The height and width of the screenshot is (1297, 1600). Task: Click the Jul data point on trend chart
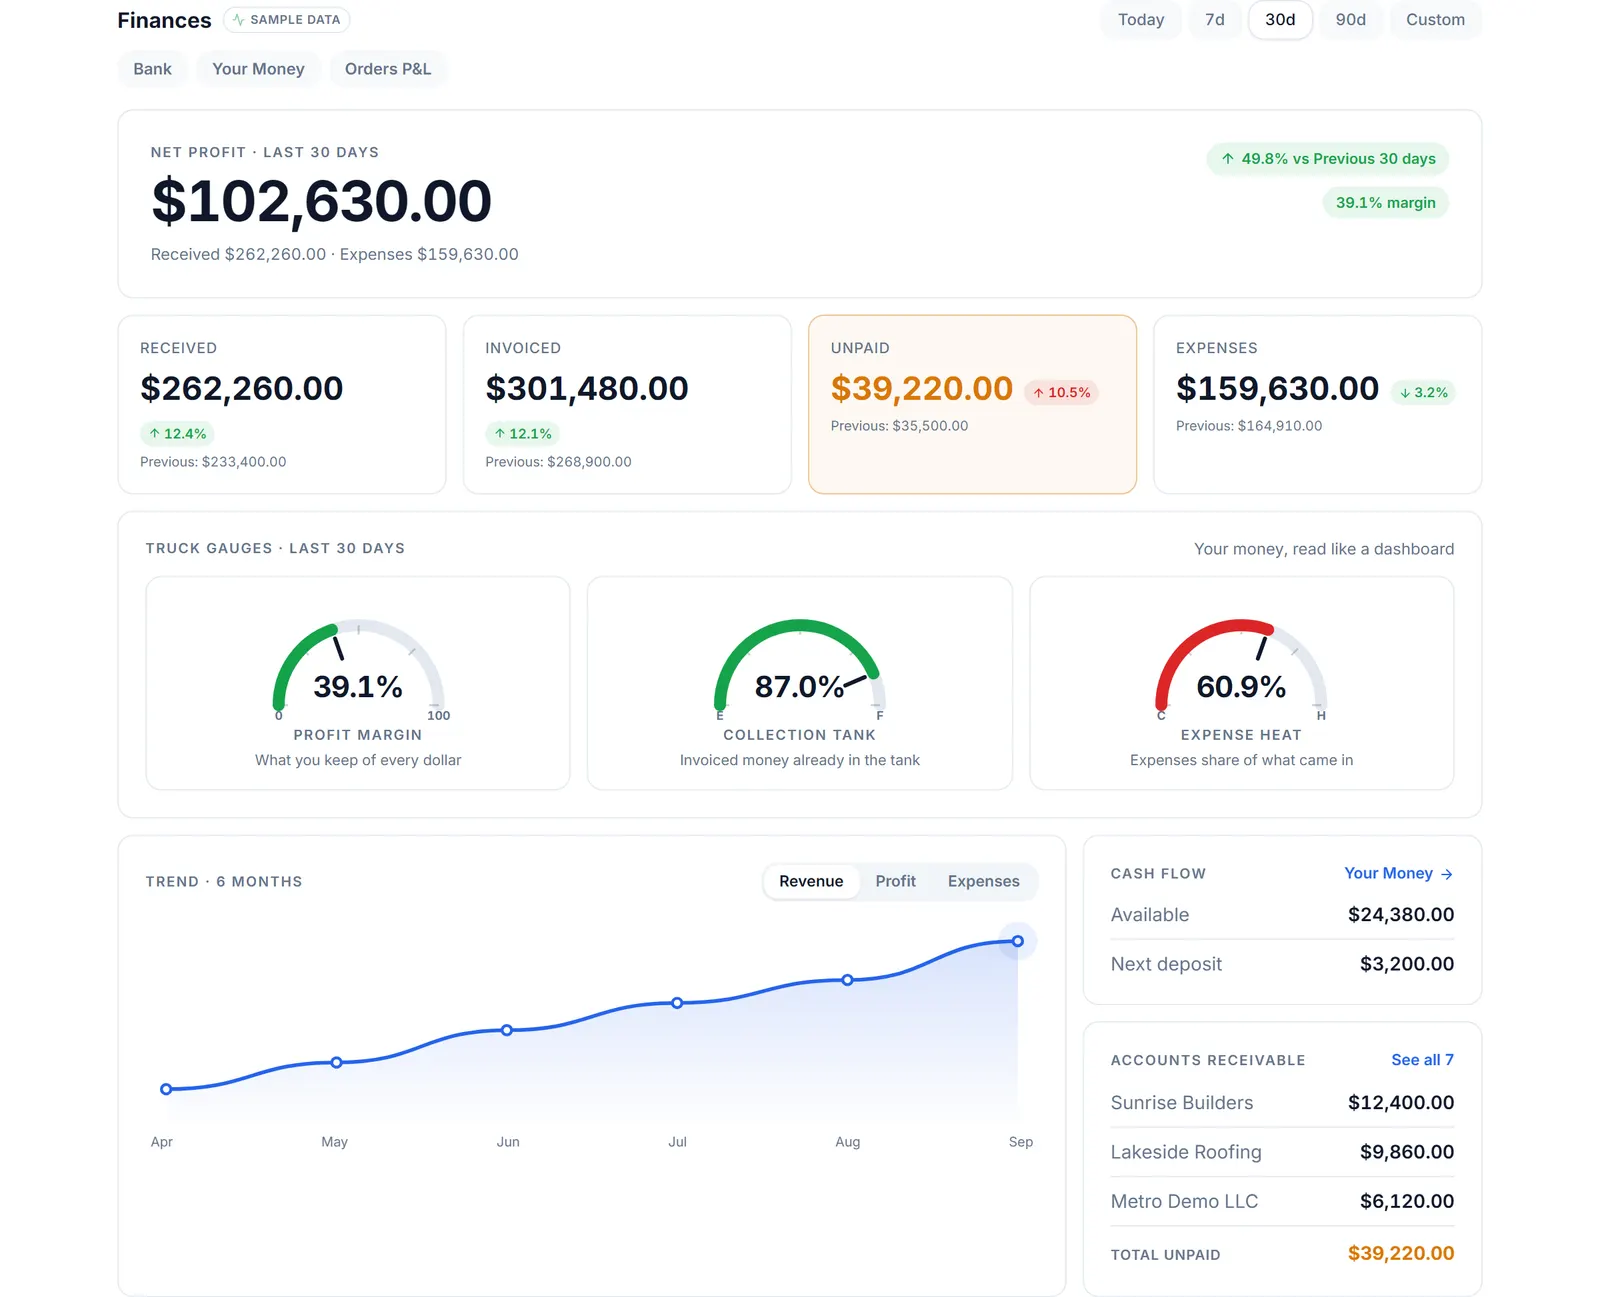(x=677, y=1003)
